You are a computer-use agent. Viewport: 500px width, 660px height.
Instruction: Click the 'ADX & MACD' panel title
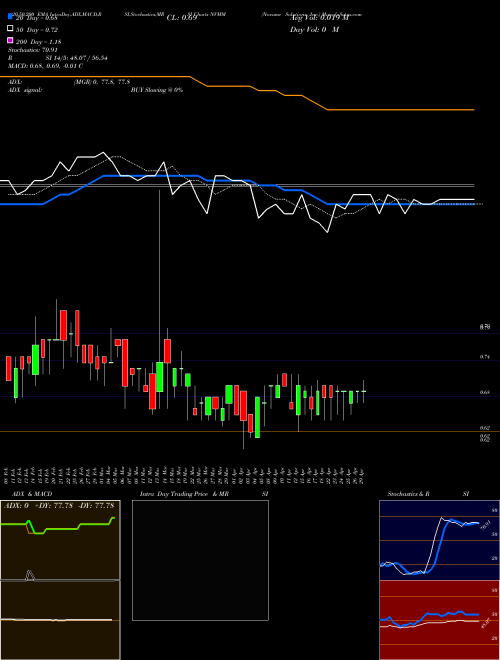tap(32, 494)
